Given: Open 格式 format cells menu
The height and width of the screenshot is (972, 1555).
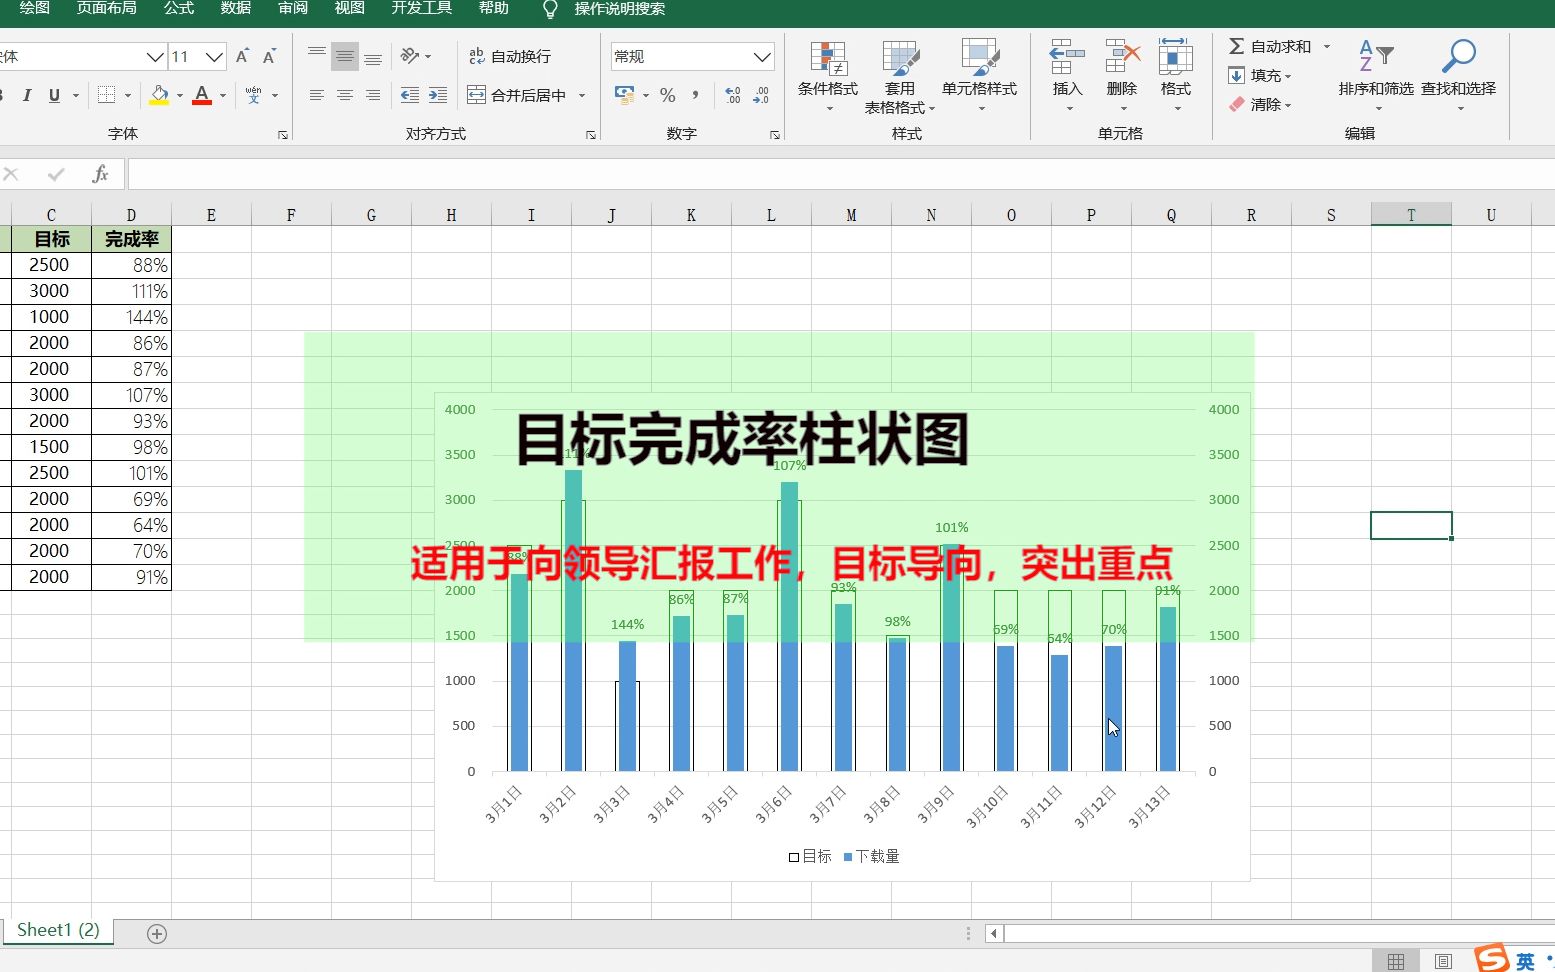Looking at the screenshot, I should (x=1176, y=76).
